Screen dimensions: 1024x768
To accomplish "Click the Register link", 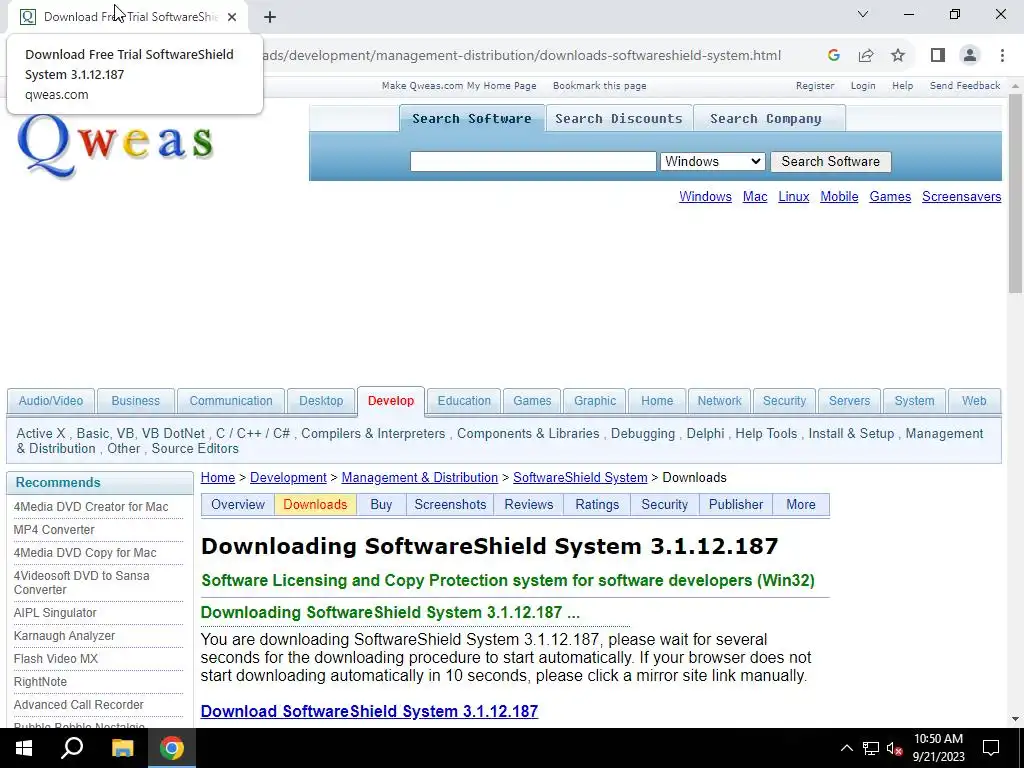I will (815, 86).
